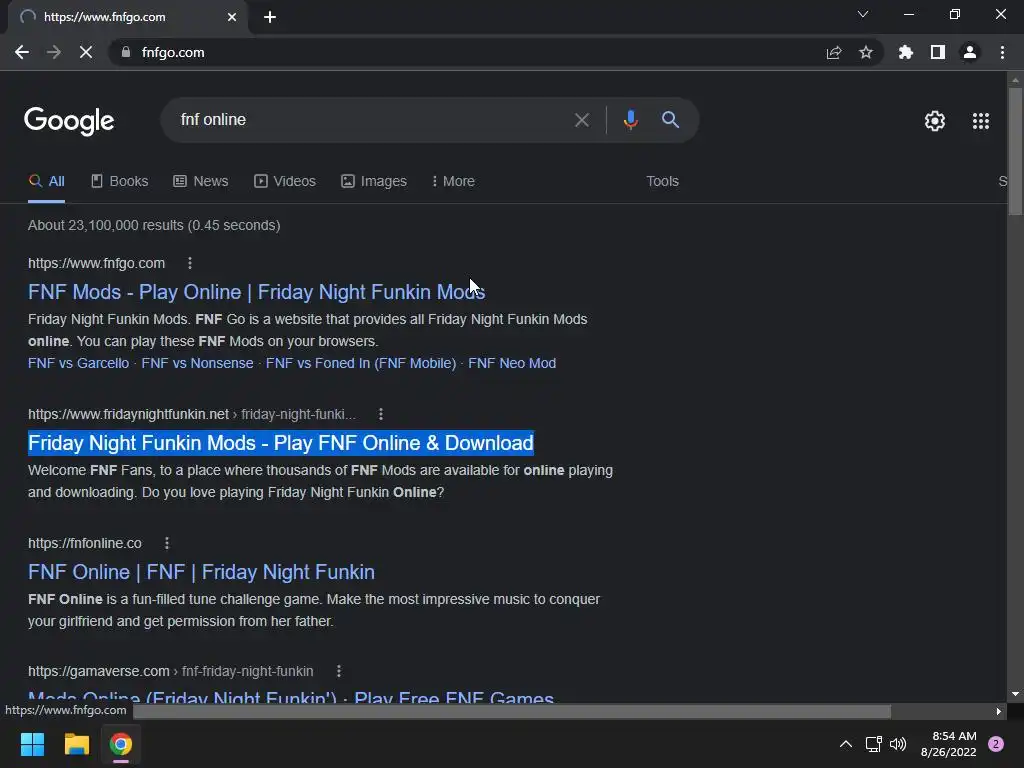The width and height of the screenshot is (1024, 768).
Task: Click the https://fnfonline.co result URL
Action: (x=85, y=543)
